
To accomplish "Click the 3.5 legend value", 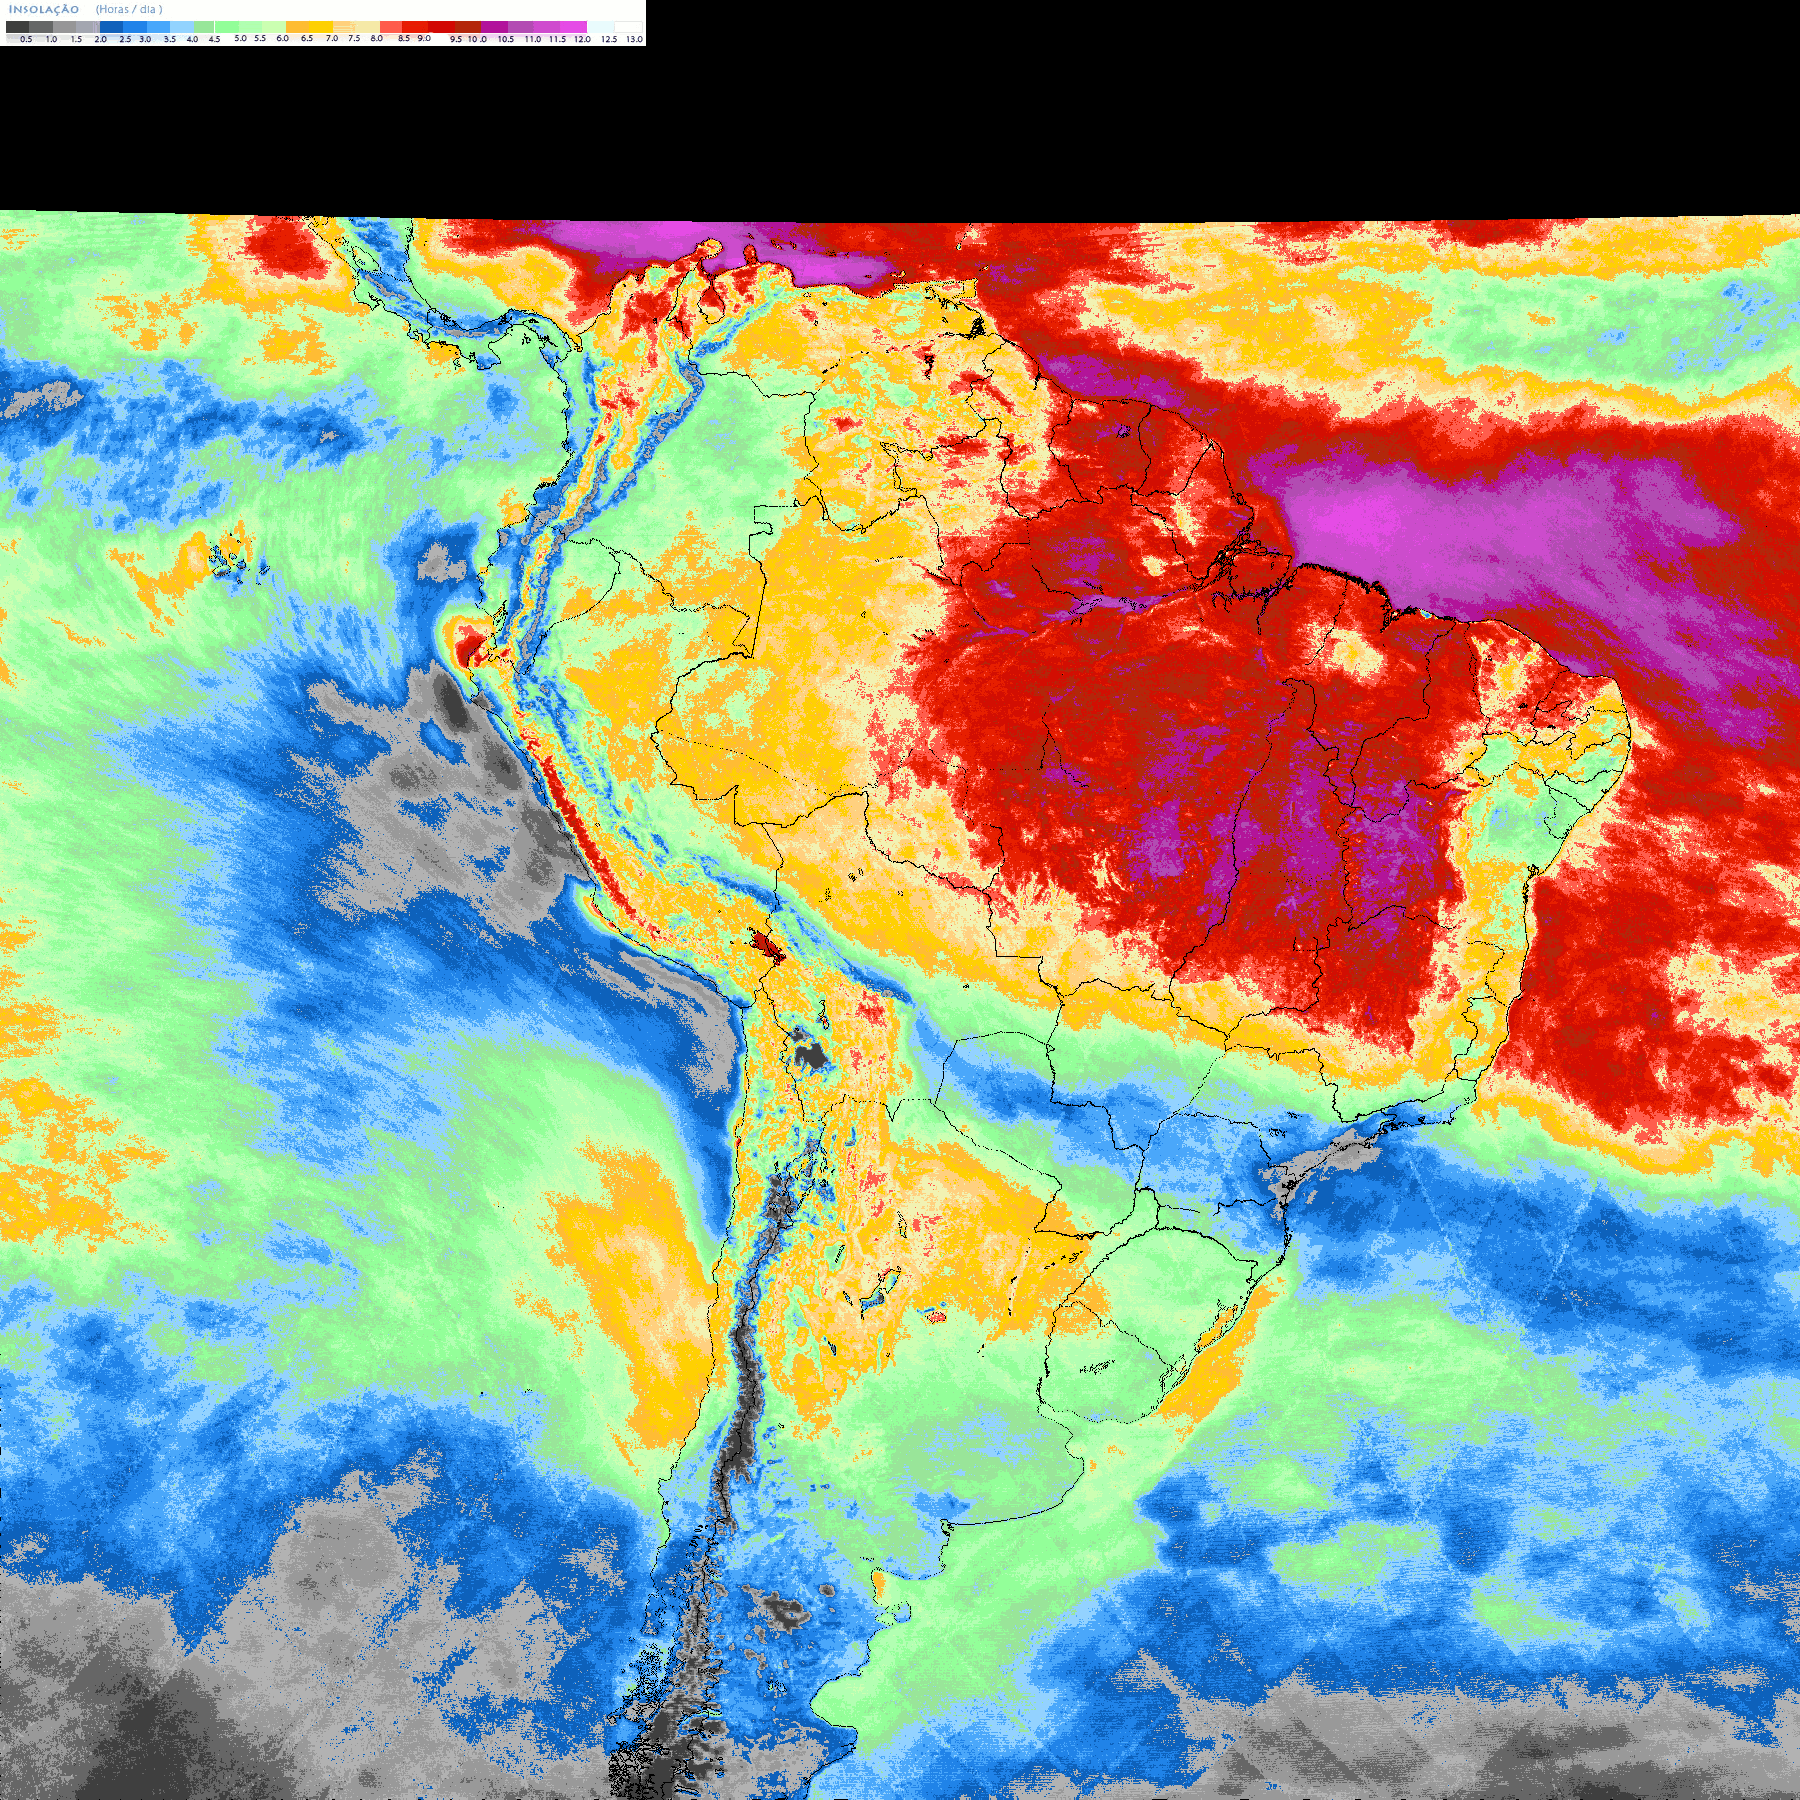I will pyautogui.click(x=170, y=39).
